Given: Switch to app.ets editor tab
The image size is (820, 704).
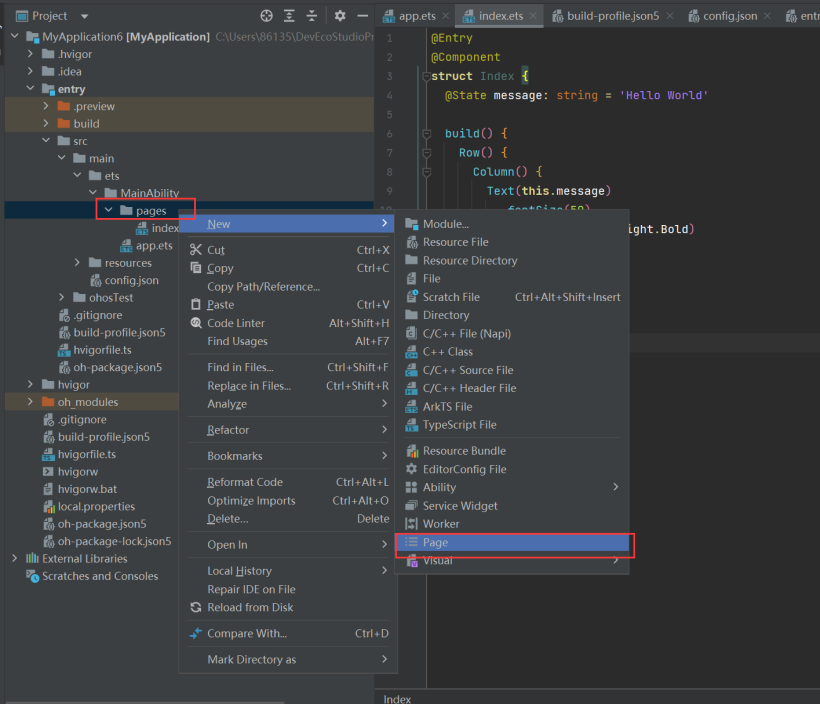Looking at the screenshot, I should 417,16.
